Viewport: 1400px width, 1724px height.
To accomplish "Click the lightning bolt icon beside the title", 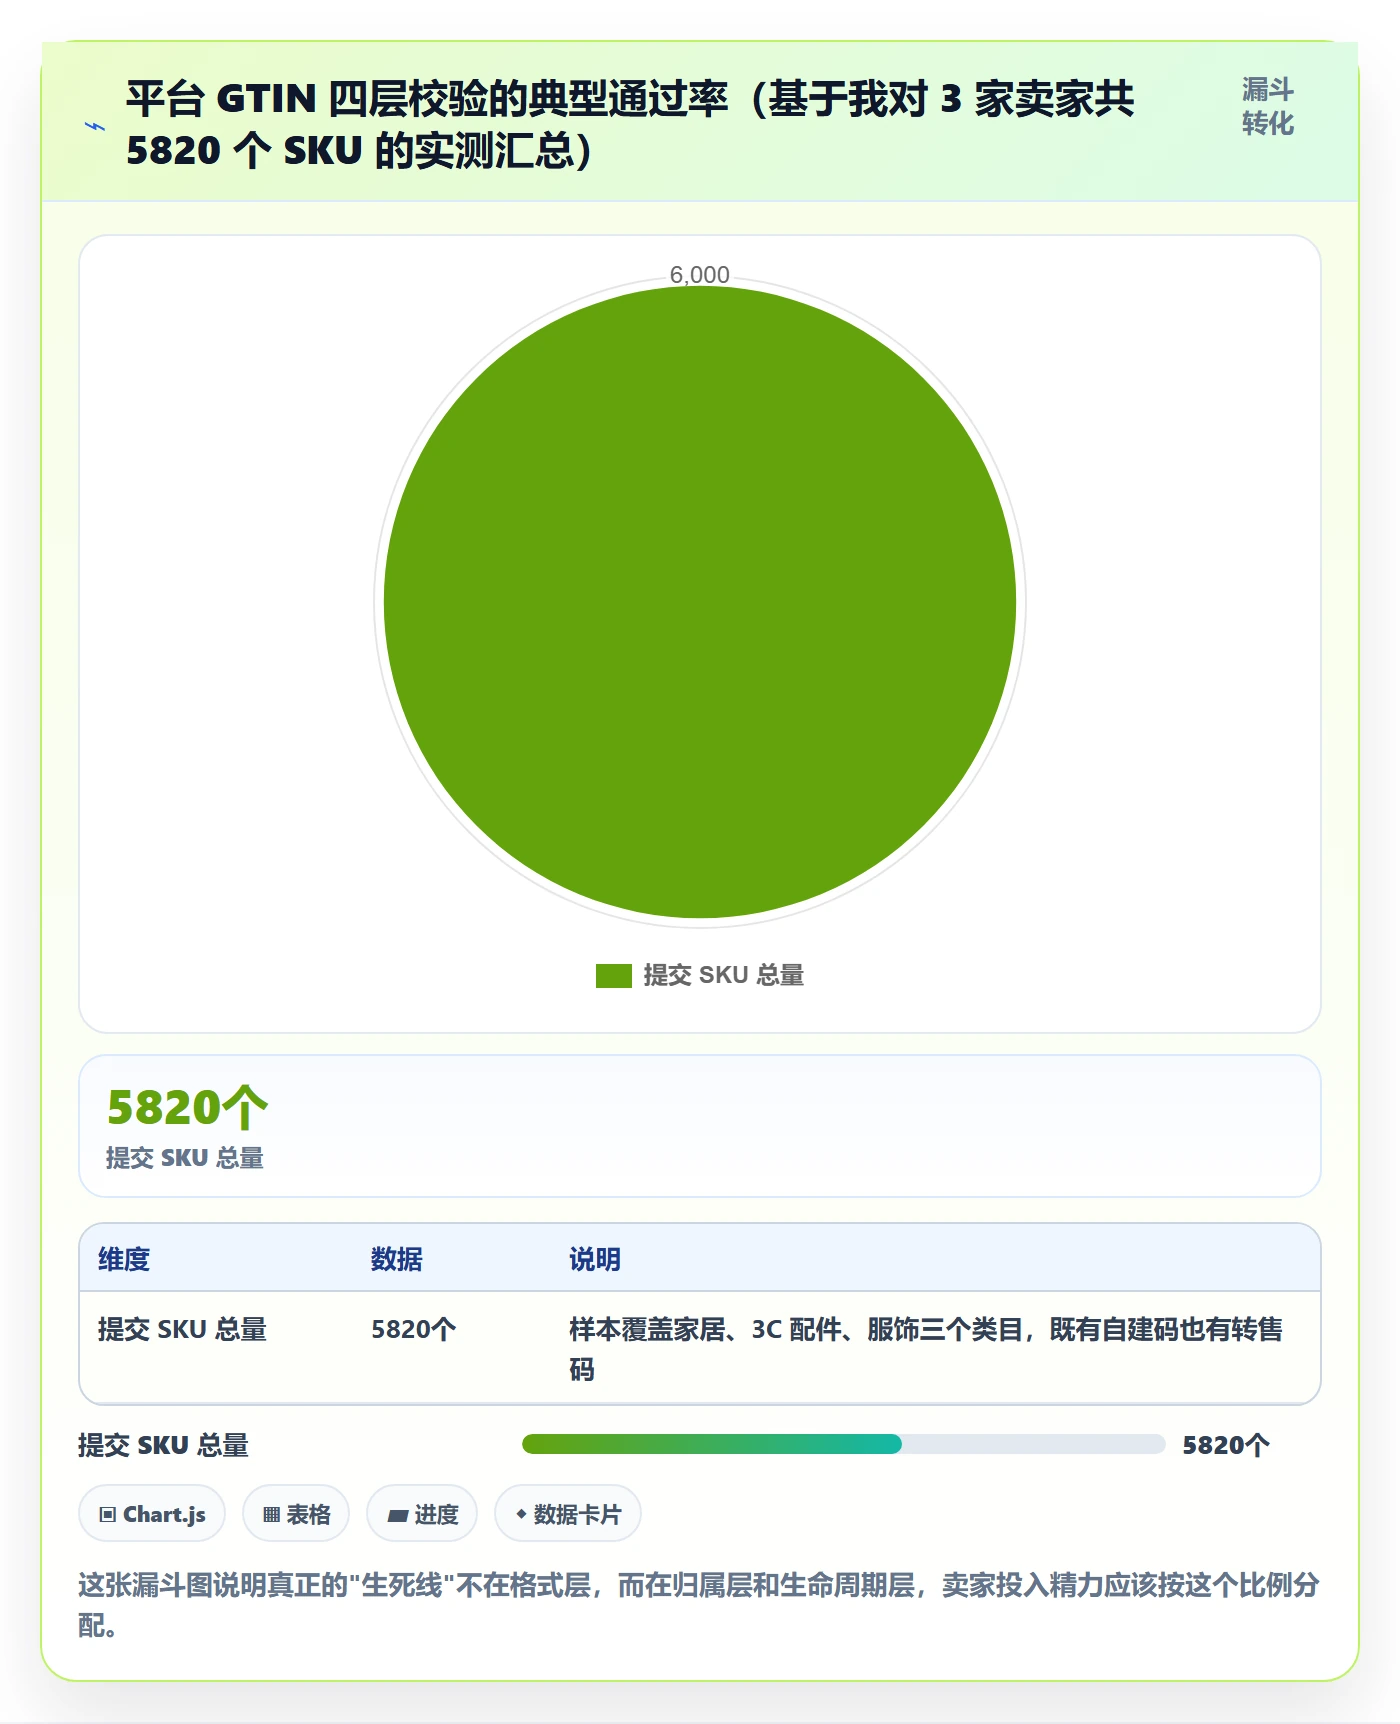I will click(x=95, y=126).
